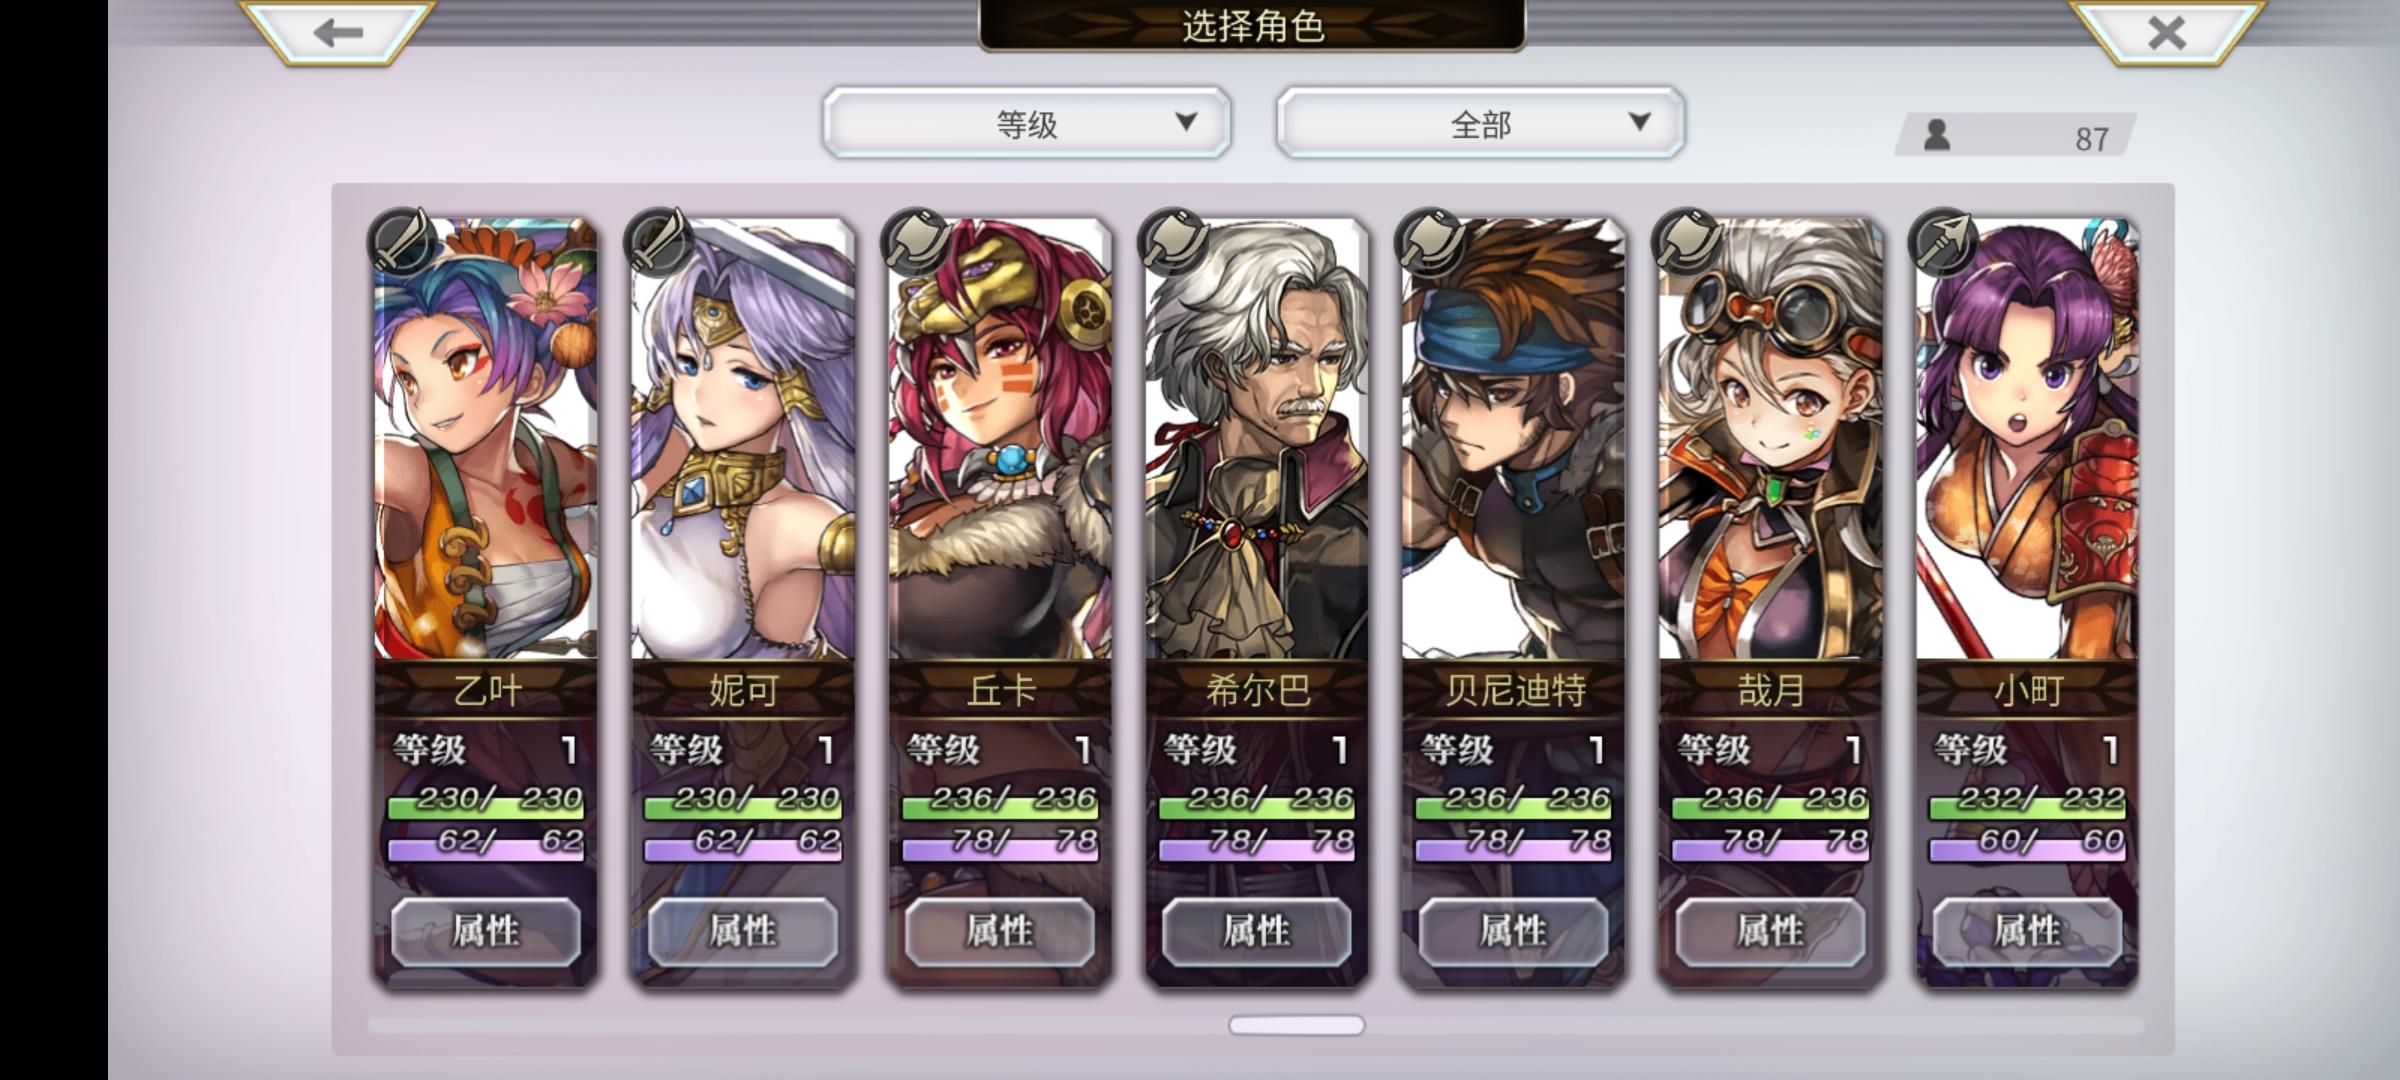
Task: Pick the 丘卡 character portrait
Action: pos(999,440)
